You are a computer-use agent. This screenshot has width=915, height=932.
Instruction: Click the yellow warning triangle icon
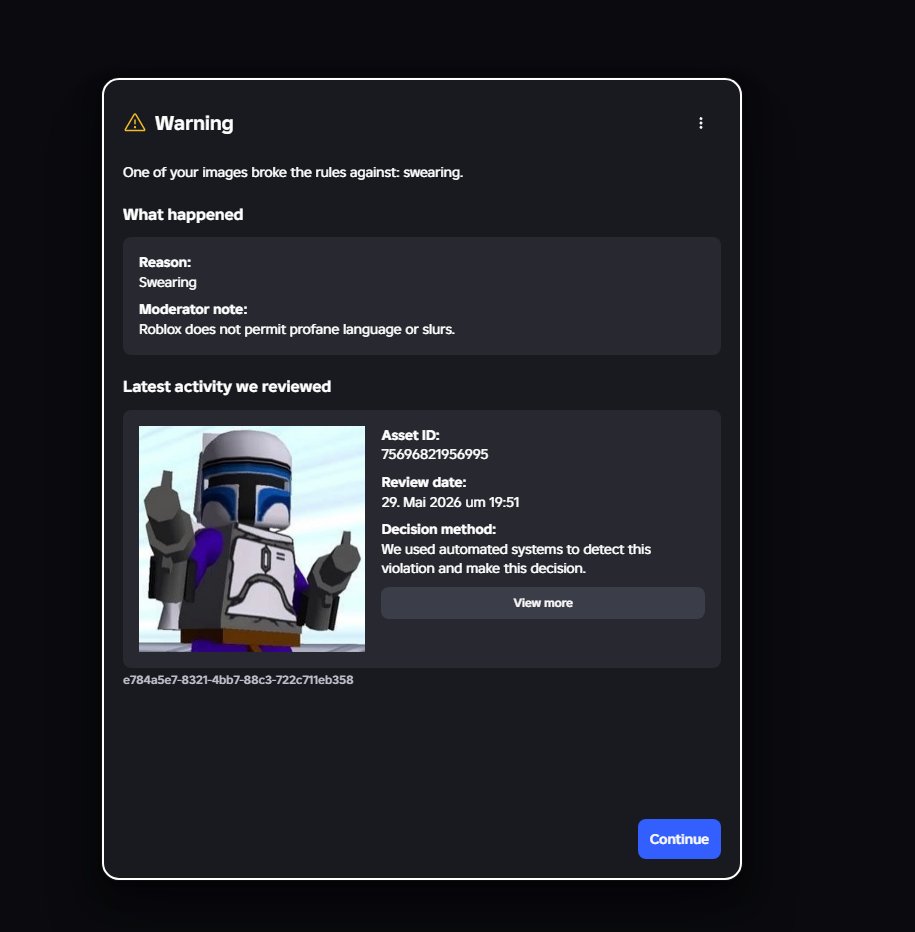pos(135,123)
